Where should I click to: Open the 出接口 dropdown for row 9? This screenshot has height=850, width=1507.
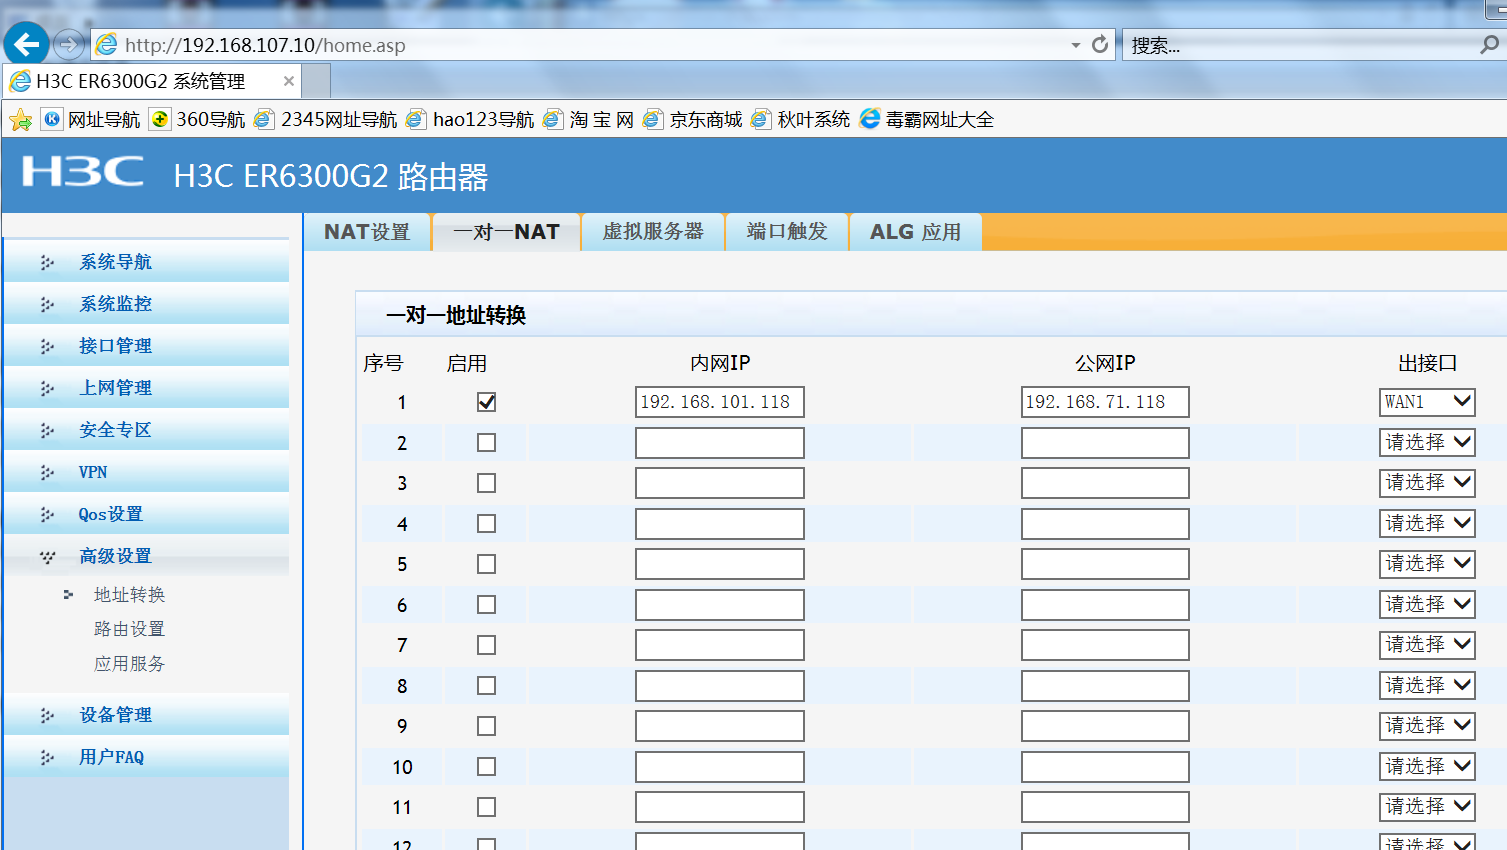[1427, 726]
